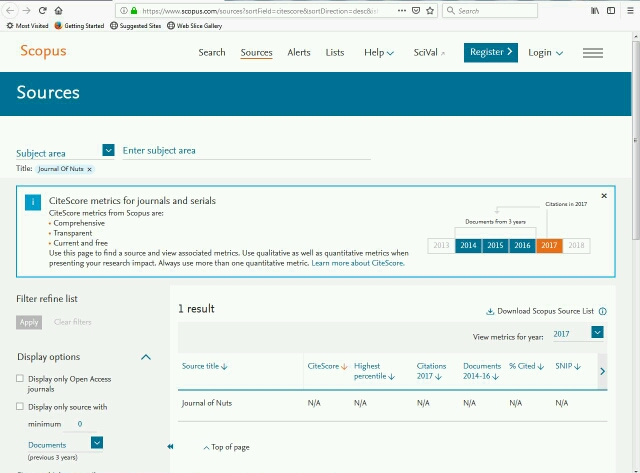Collapse the filter panel with the double-arrow icon

coord(170,446)
